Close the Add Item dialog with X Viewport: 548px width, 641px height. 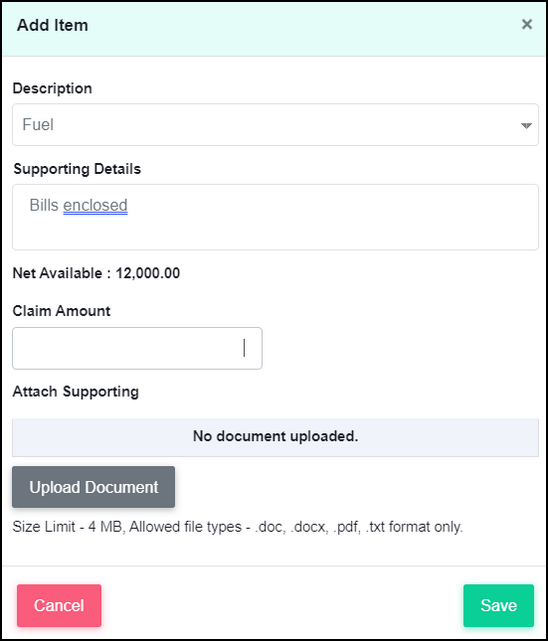point(527,25)
